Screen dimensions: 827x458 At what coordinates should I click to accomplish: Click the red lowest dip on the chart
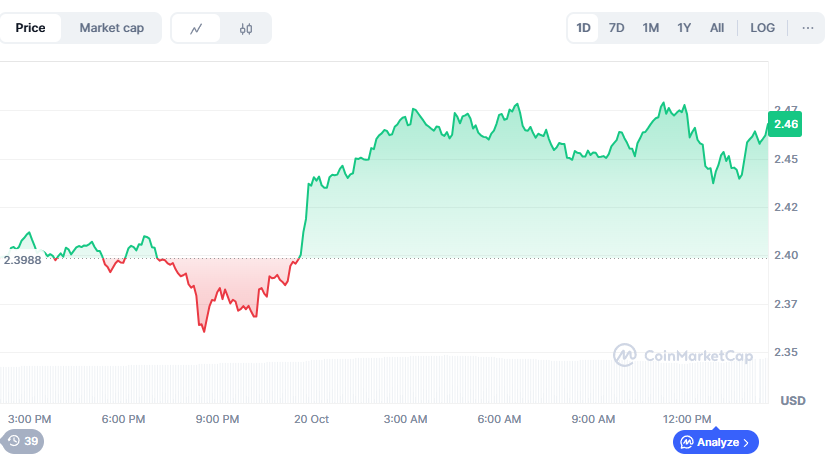[204, 330]
